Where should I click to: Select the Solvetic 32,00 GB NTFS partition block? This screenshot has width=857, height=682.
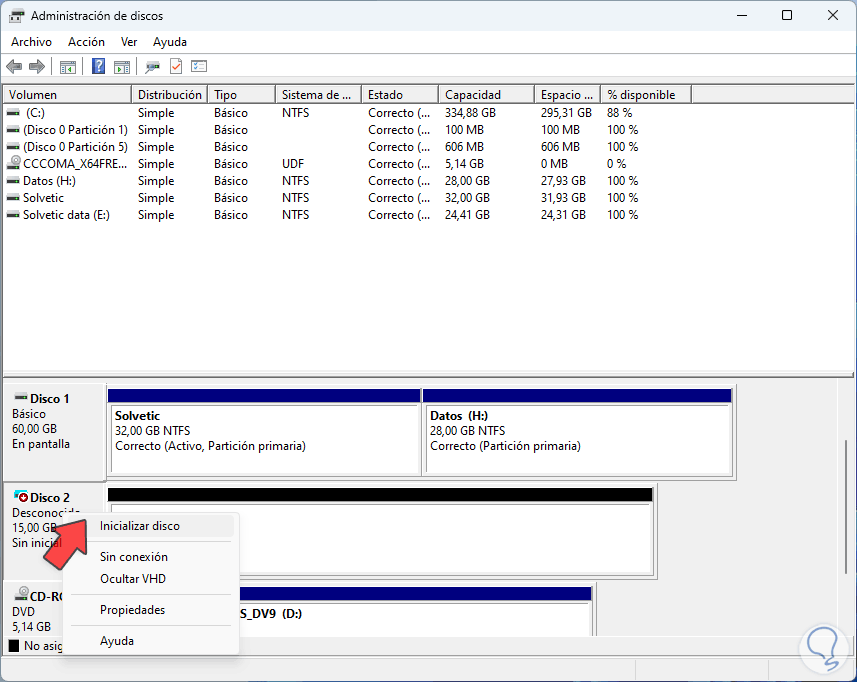pos(265,432)
